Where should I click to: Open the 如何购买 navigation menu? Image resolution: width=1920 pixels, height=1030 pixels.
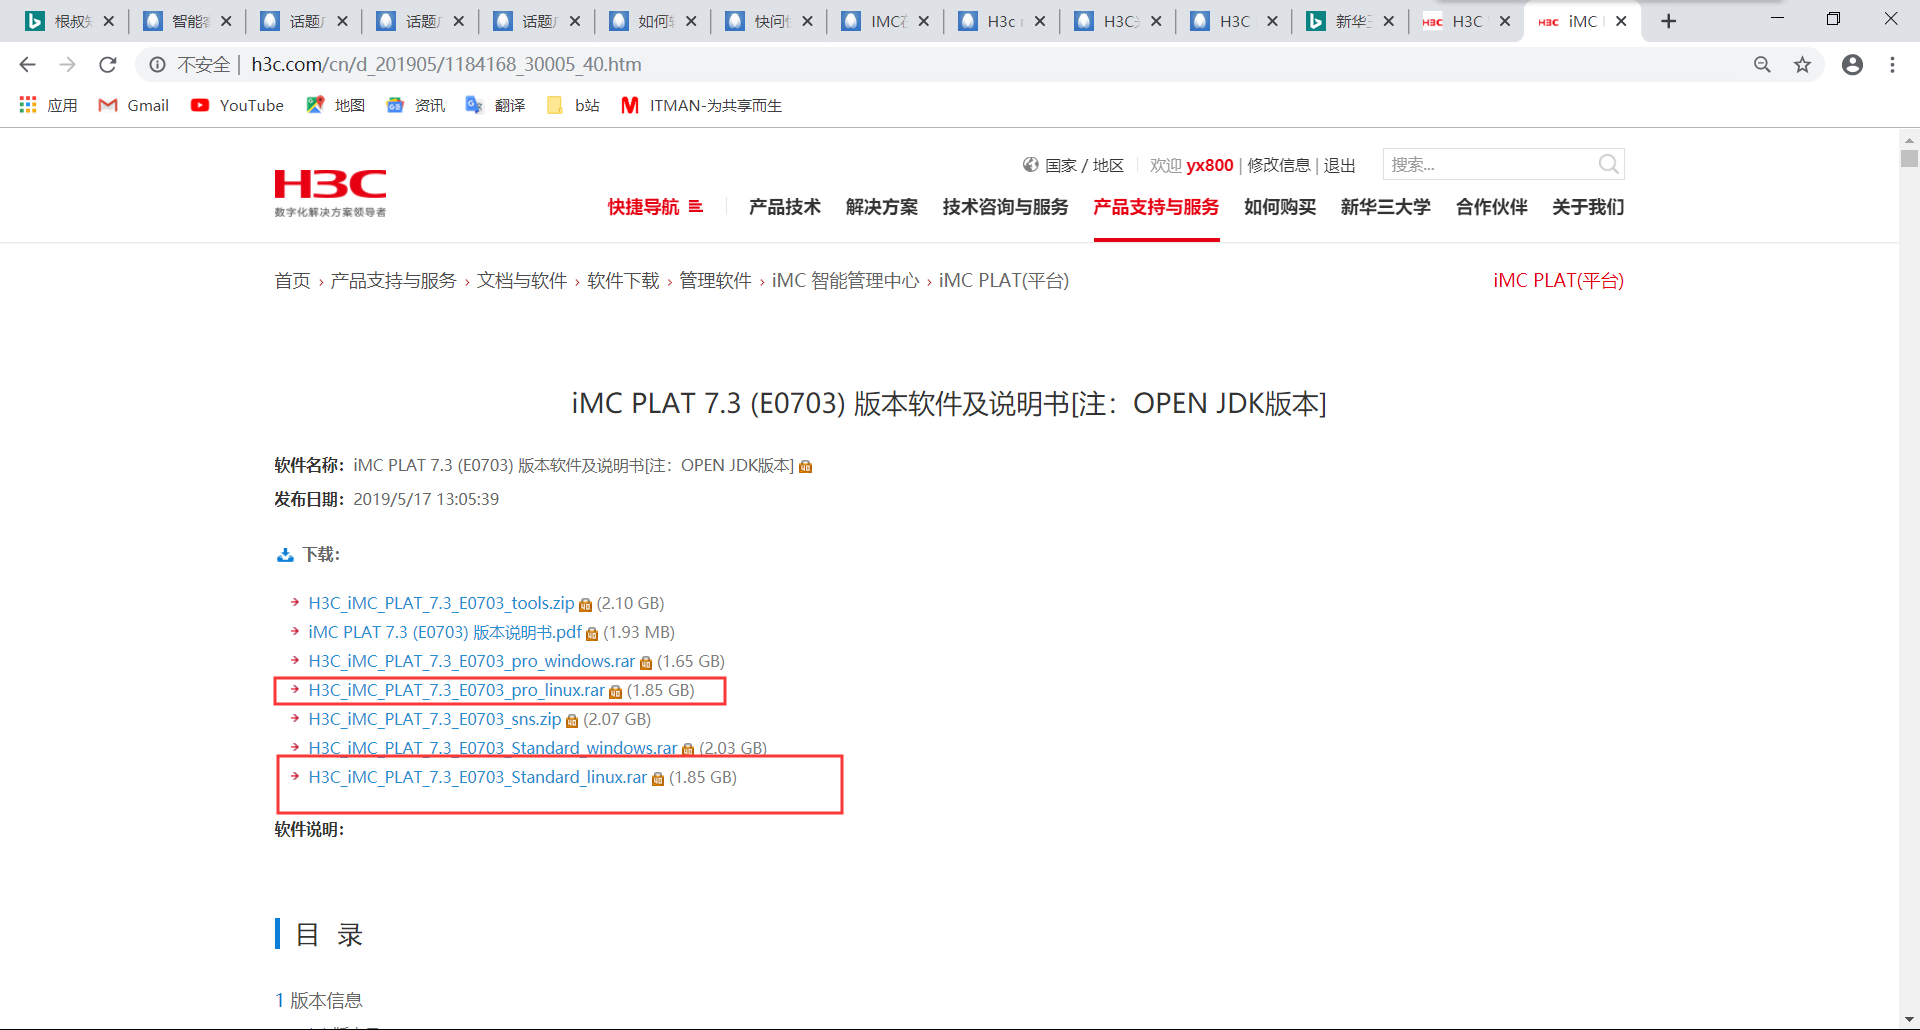coord(1280,207)
